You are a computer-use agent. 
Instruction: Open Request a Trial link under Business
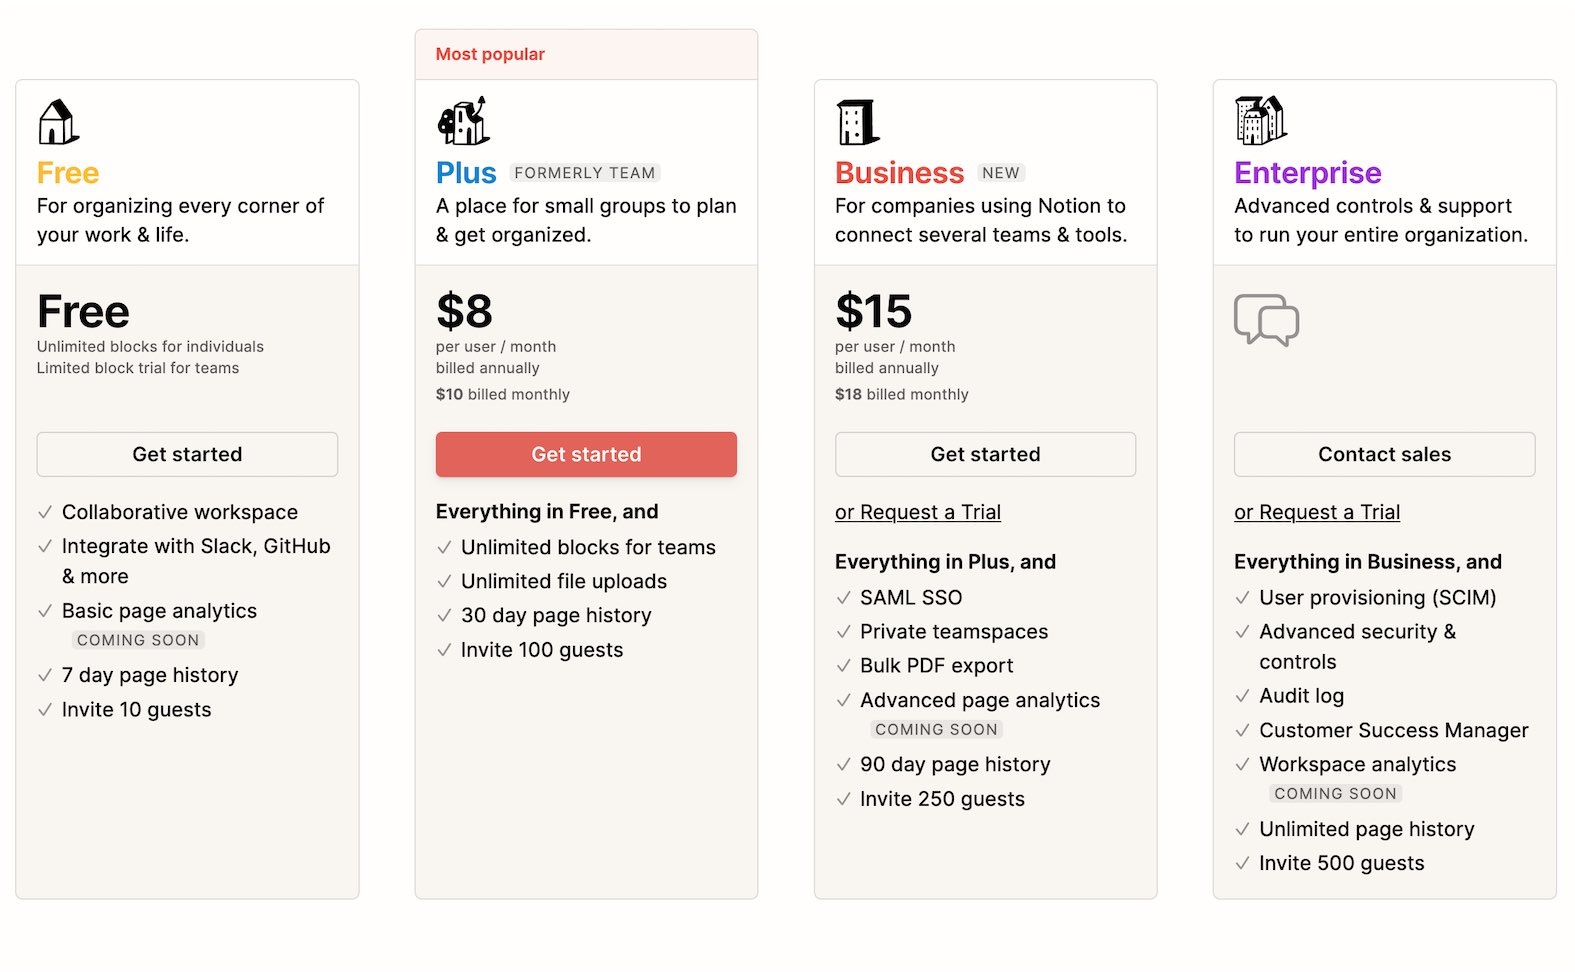pos(918,512)
